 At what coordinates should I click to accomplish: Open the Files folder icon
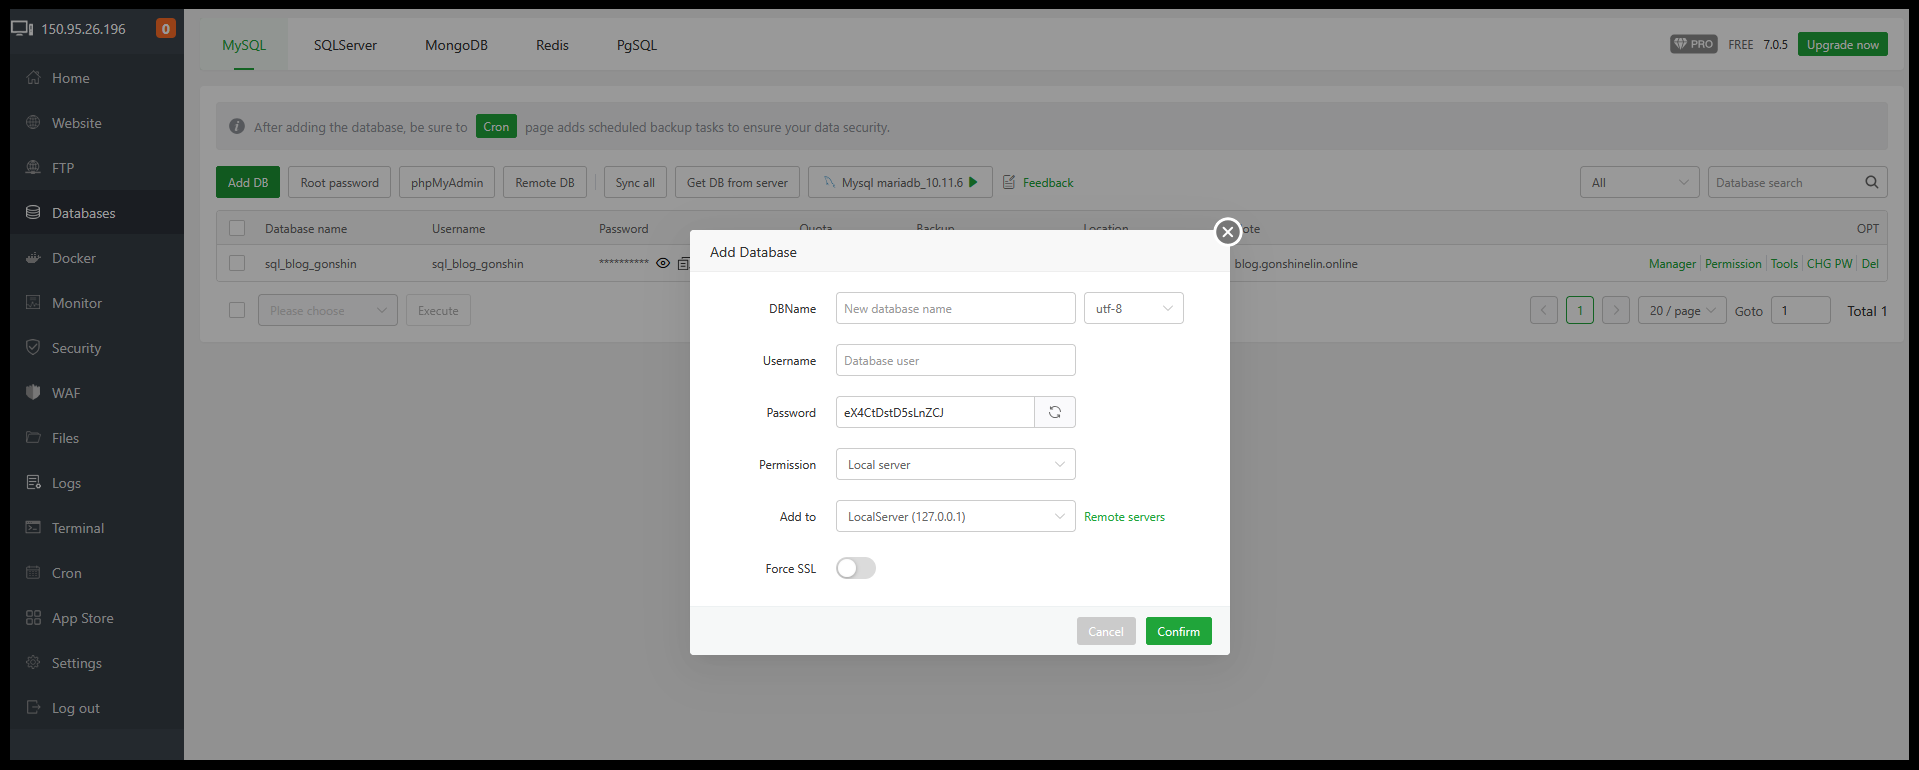pyautogui.click(x=33, y=438)
